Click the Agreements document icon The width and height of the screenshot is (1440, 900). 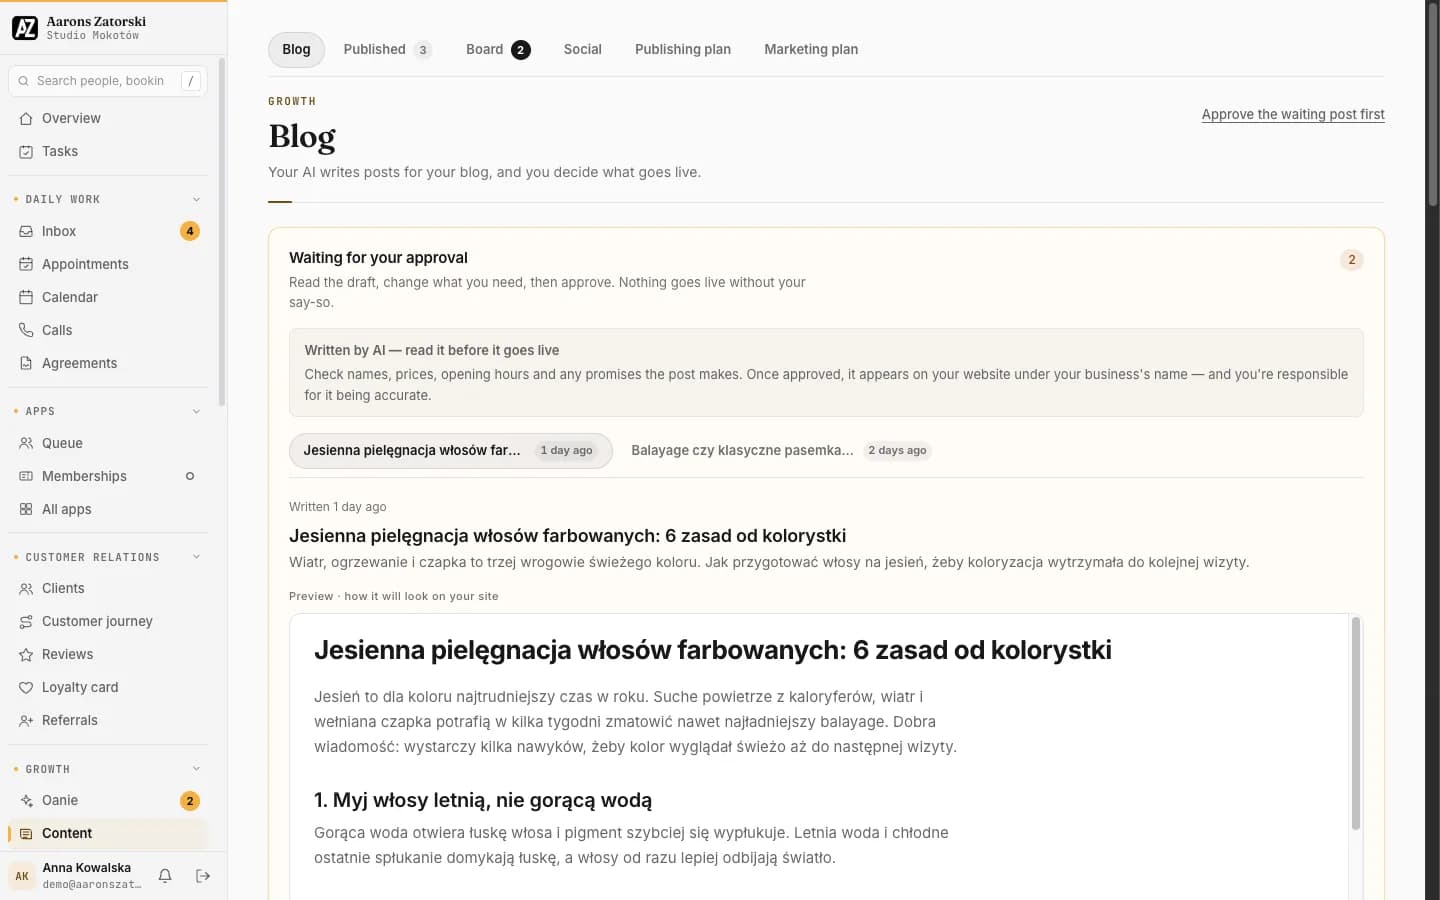26,363
